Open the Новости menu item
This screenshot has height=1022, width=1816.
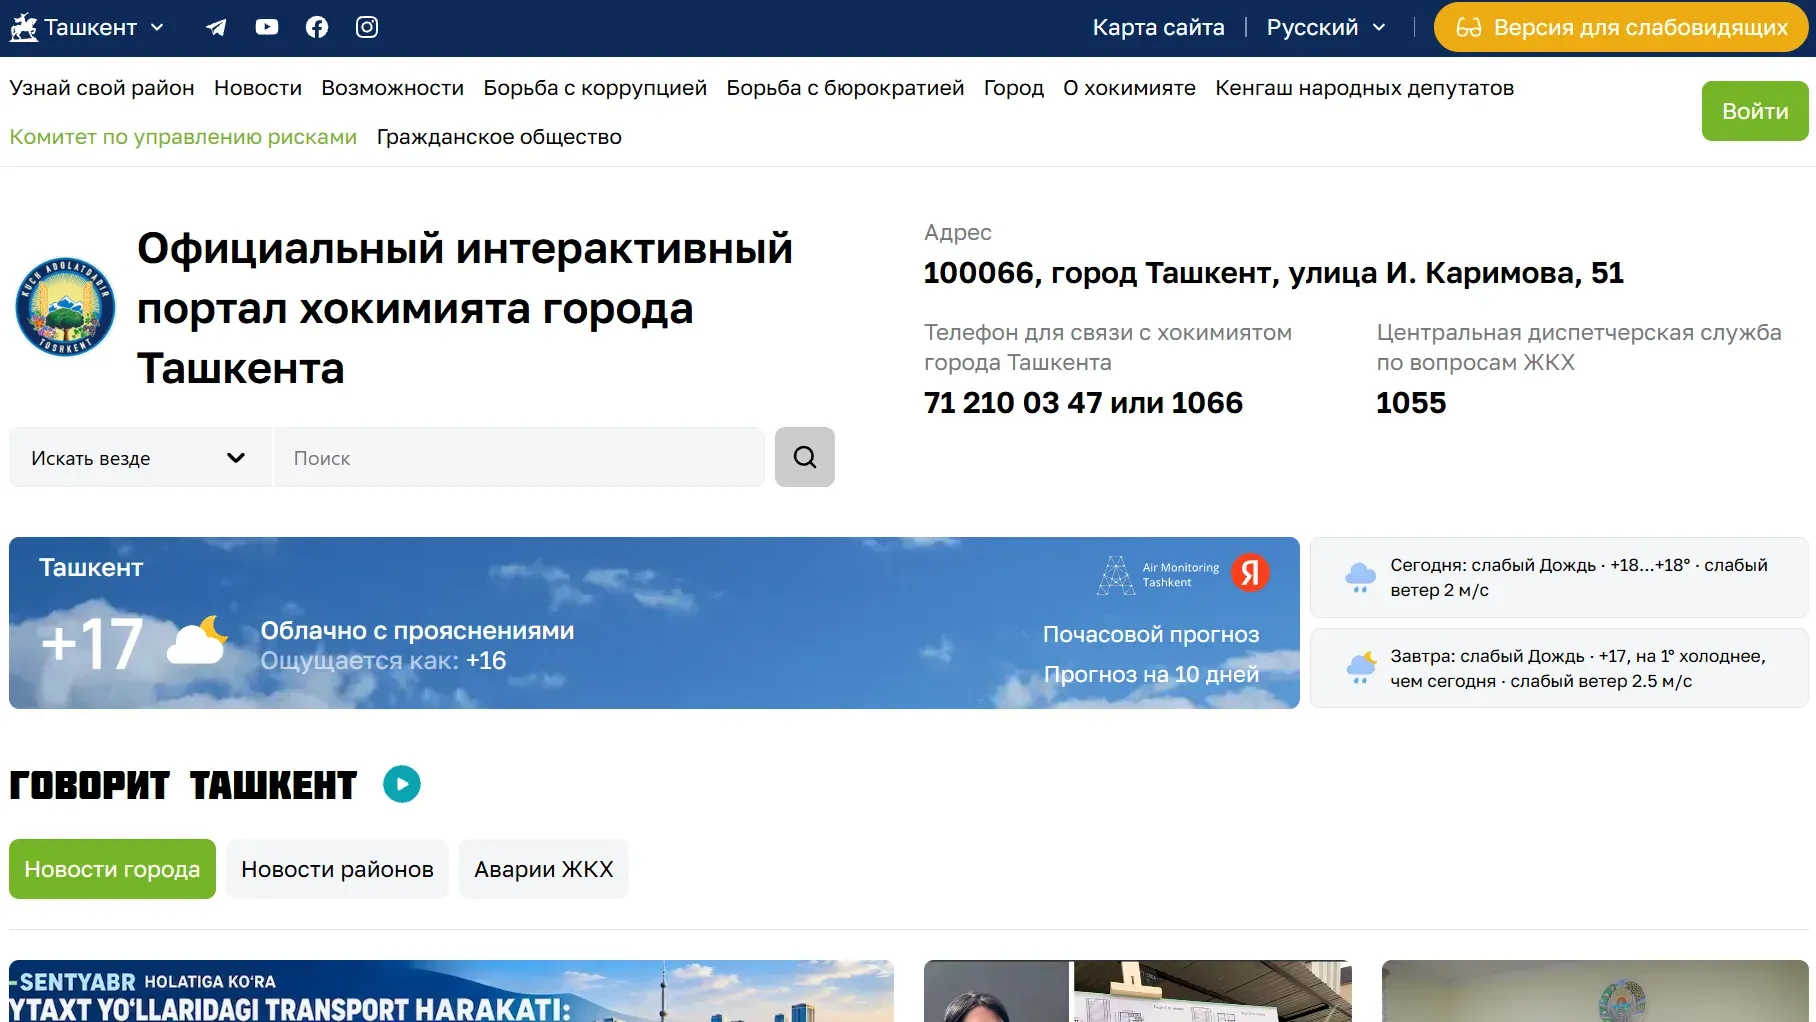258,88
